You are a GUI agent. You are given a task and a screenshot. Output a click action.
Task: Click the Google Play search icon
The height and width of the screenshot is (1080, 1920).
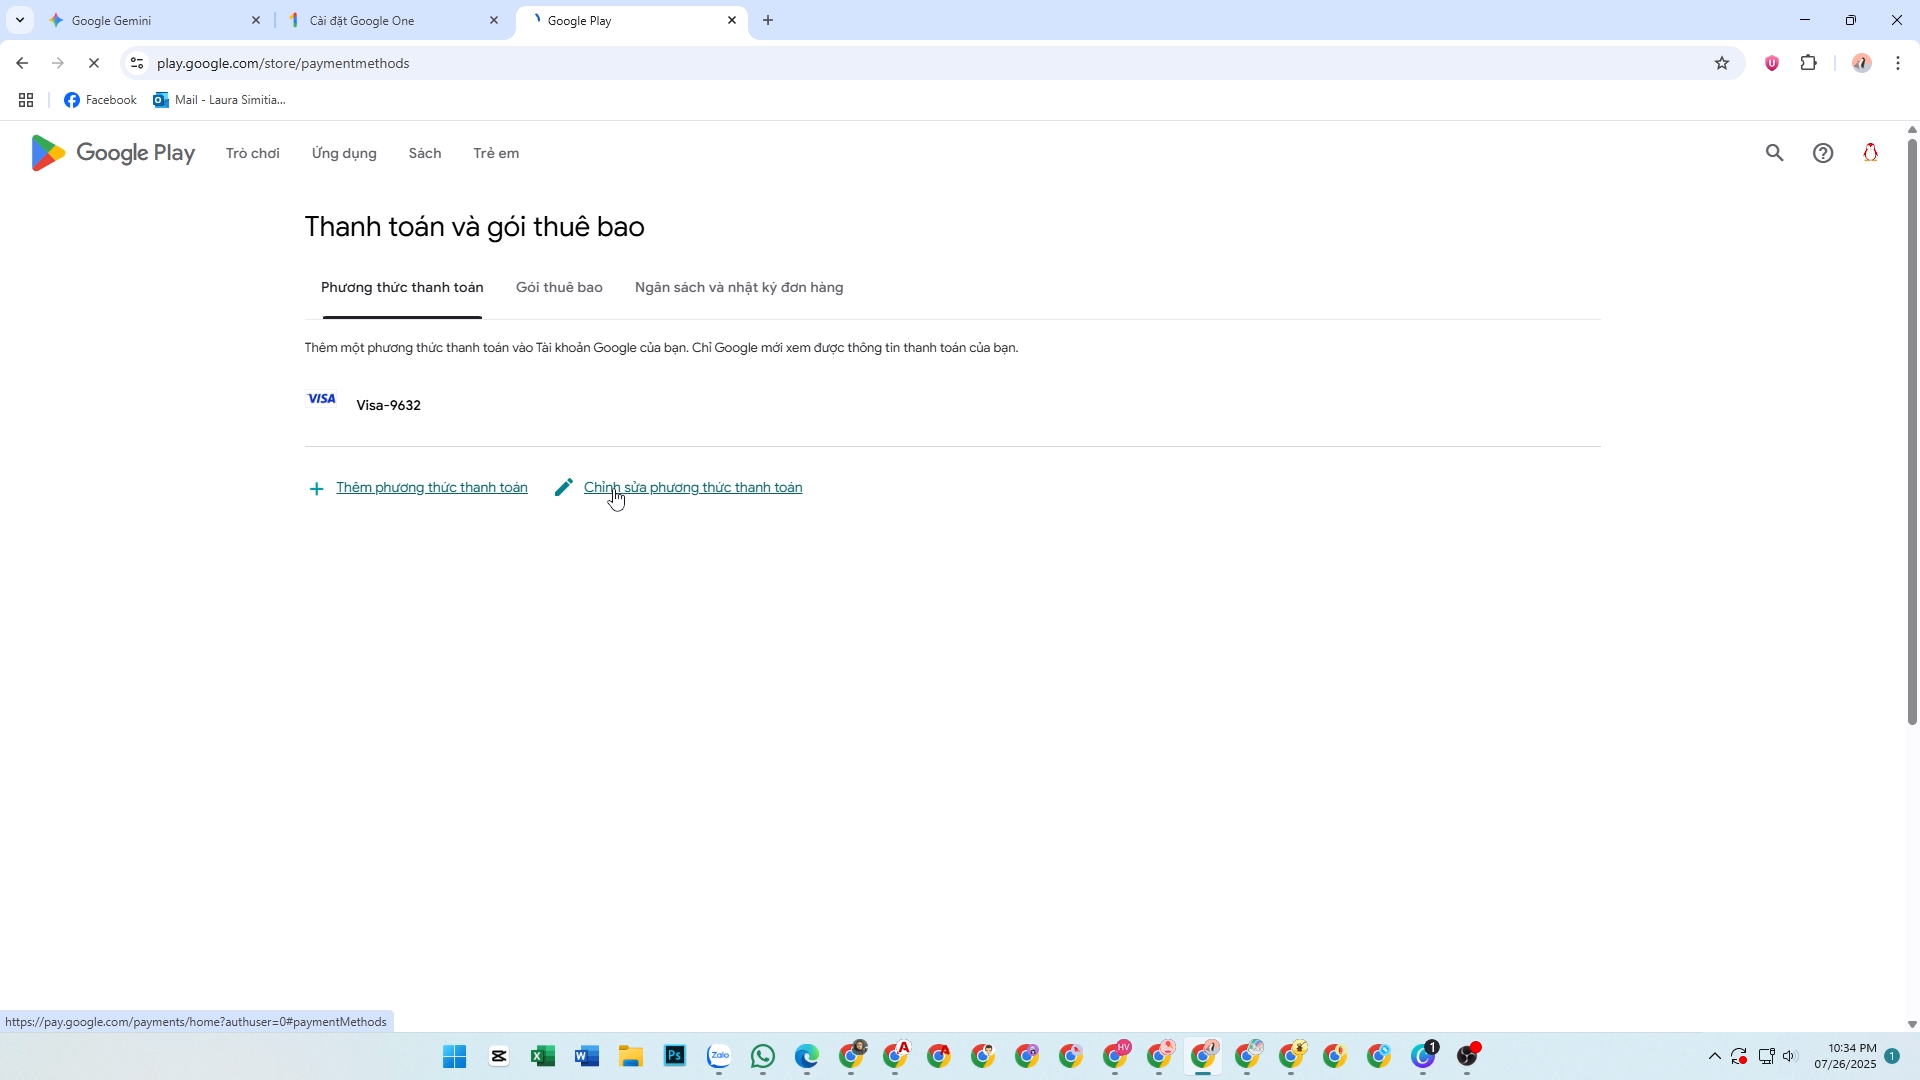[1774, 153]
